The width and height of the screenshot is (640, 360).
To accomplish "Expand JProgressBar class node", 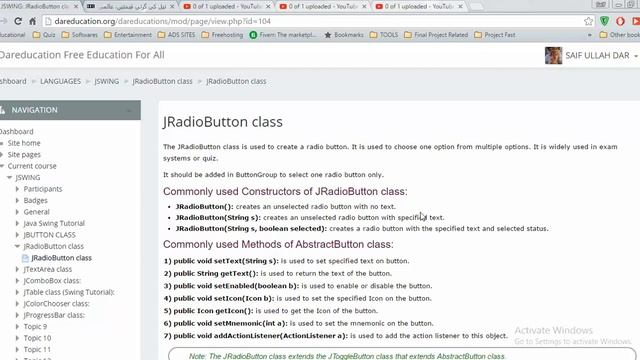I will point(18,315).
